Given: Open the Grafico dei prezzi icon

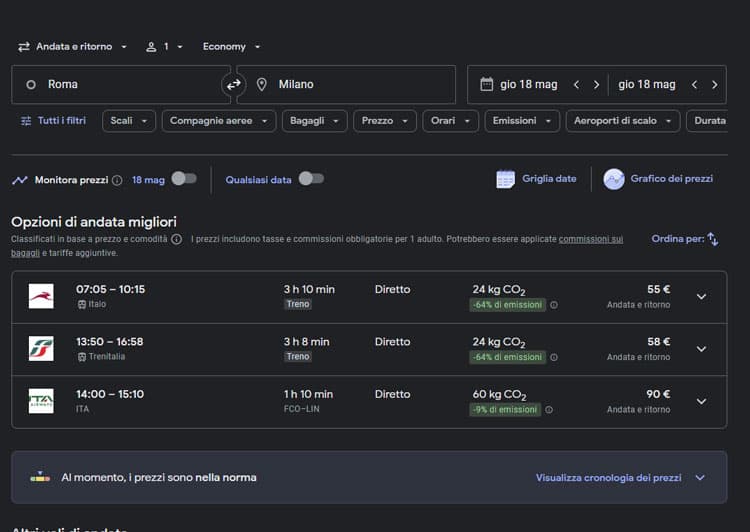Looking at the screenshot, I should click(x=614, y=179).
